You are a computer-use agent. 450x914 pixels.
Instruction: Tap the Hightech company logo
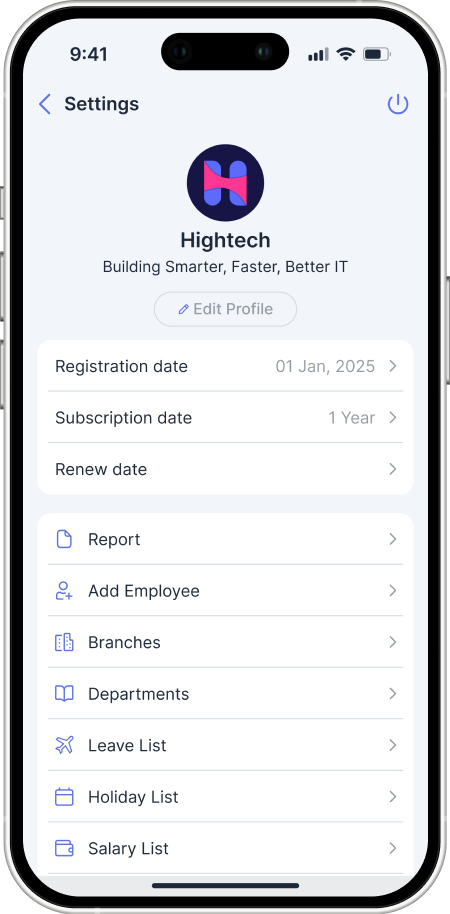point(226,183)
